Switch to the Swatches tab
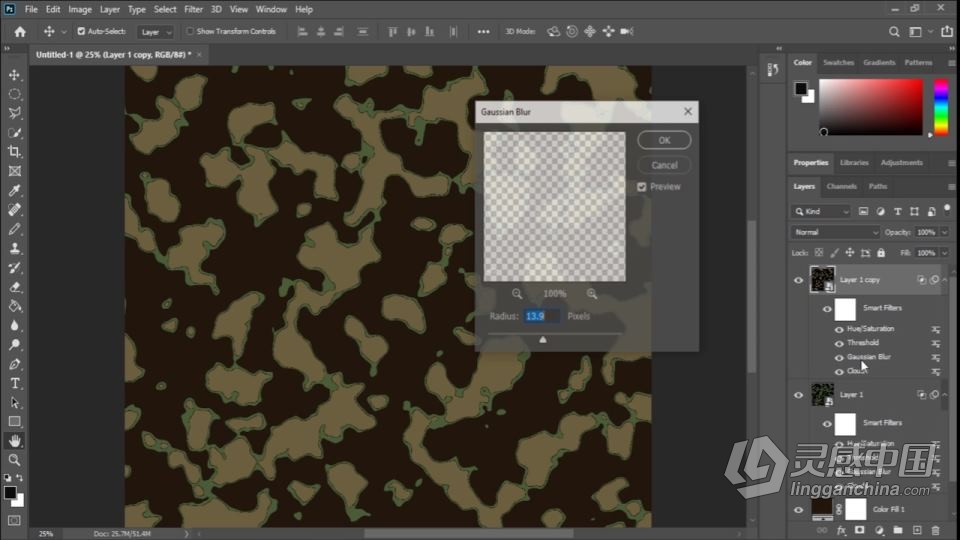The width and height of the screenshot is (960, 540). coord(838,62)
